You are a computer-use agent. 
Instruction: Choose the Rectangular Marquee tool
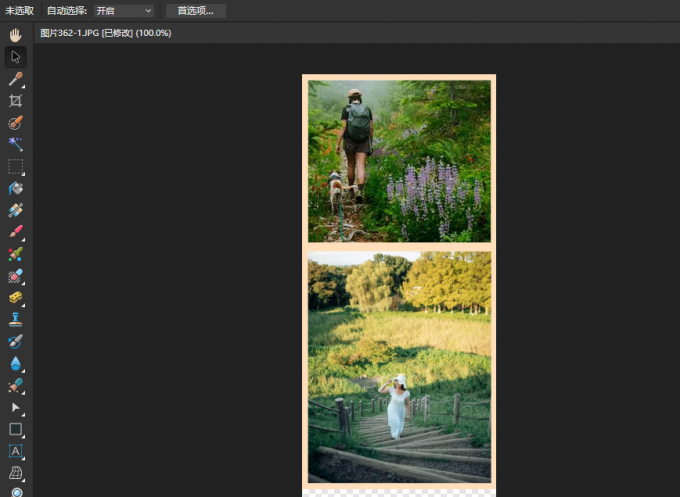tap(16, 167)
